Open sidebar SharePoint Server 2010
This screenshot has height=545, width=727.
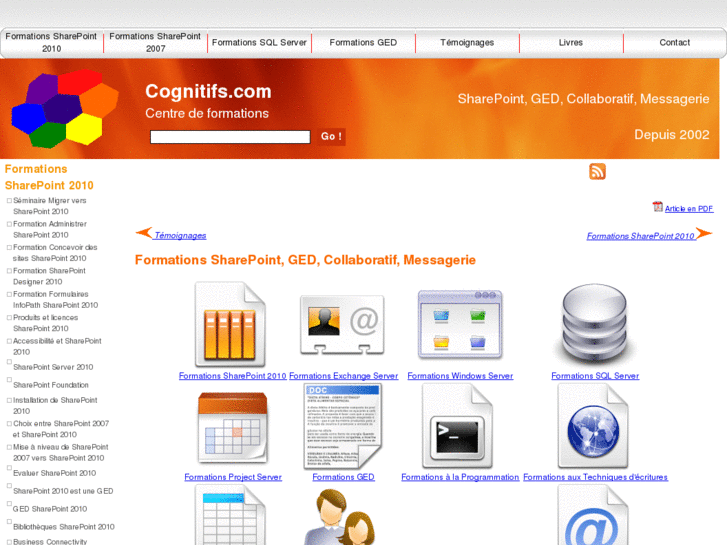(53, 367)
